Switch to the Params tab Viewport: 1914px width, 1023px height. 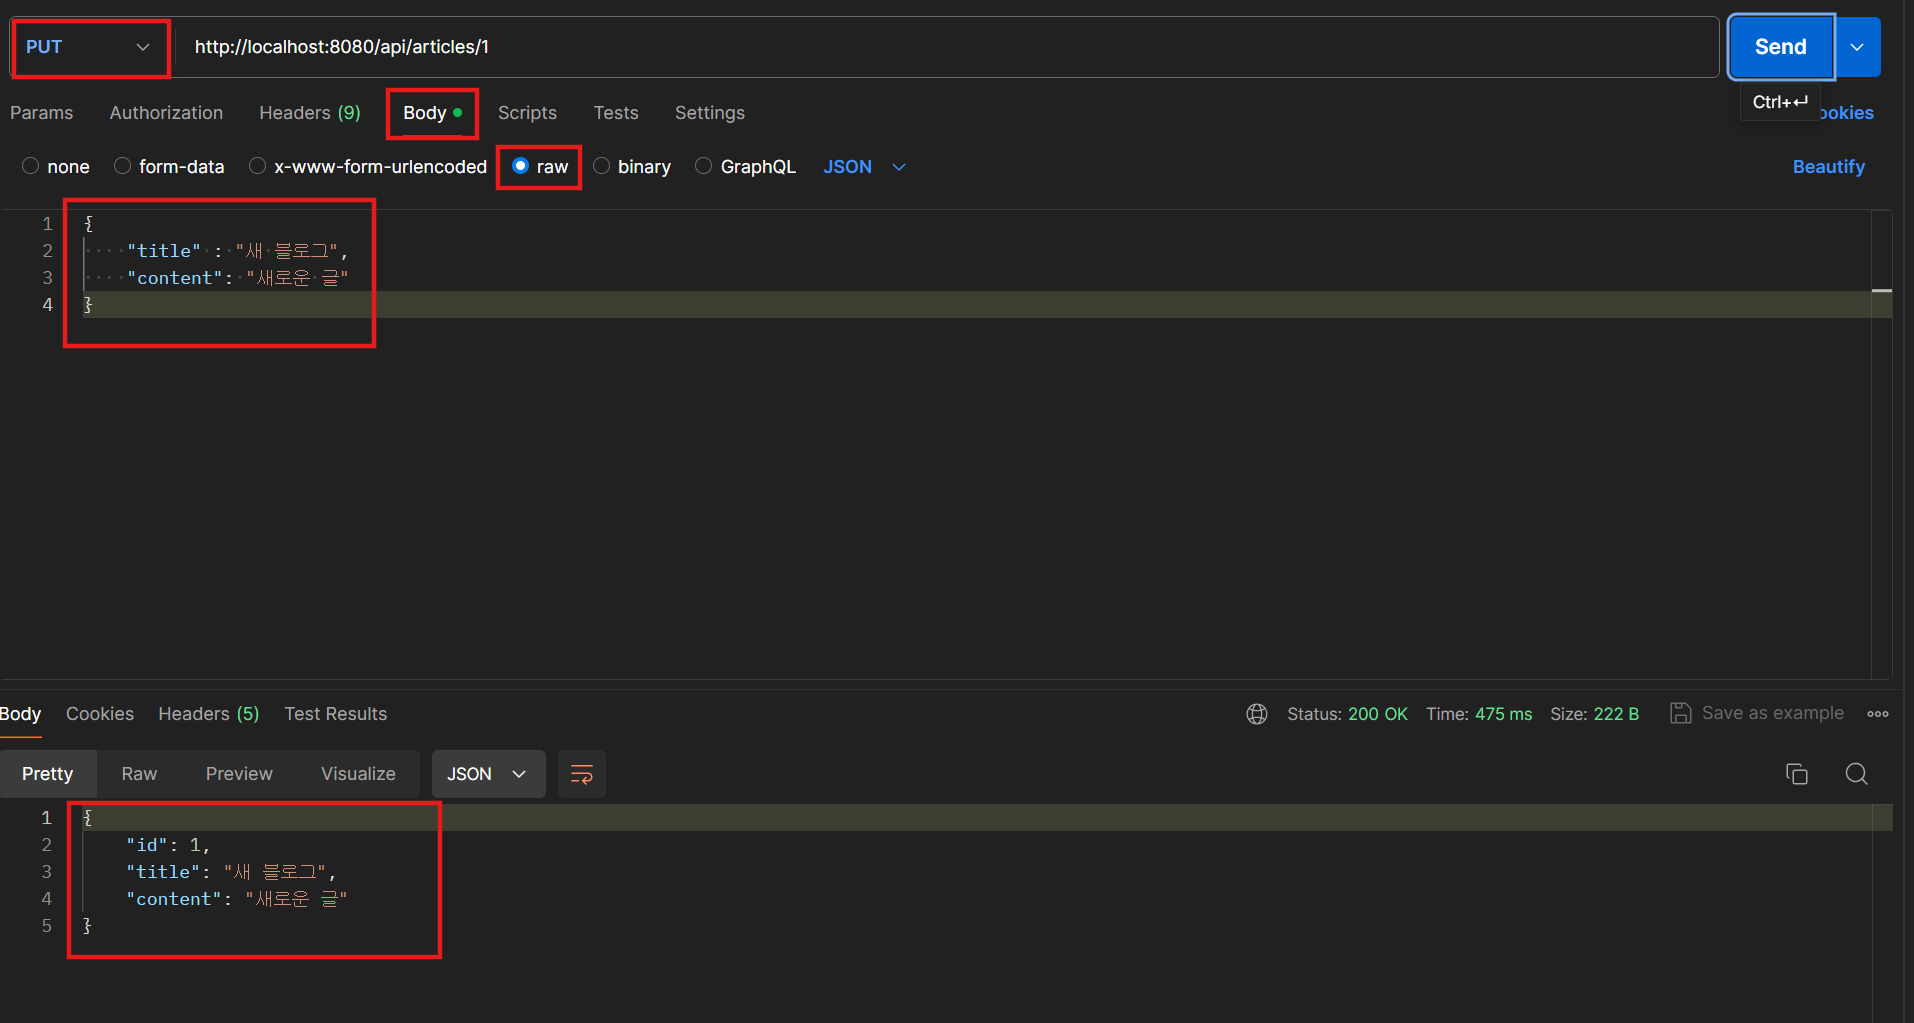[41, 113]
